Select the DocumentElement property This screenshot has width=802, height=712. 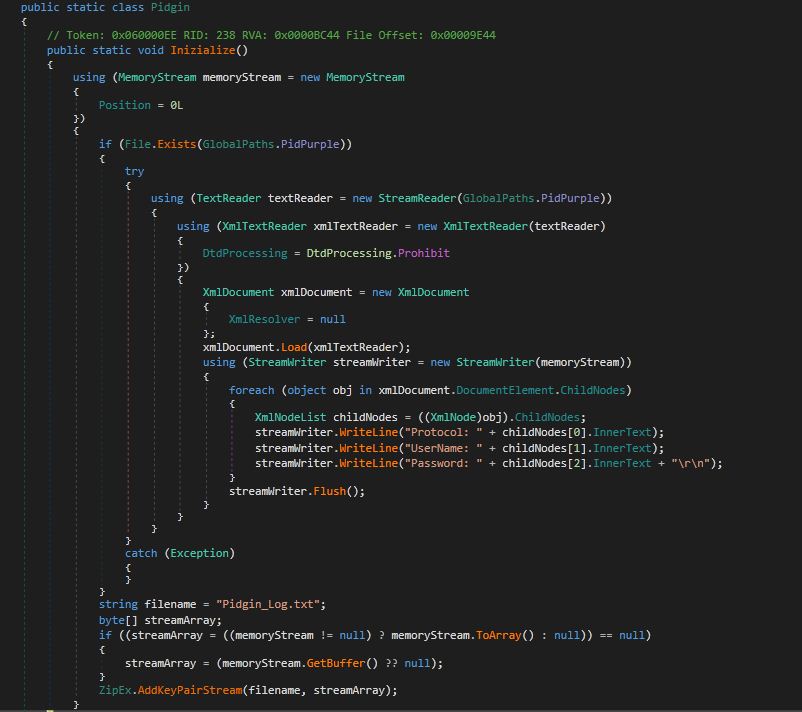pos(505,390)
